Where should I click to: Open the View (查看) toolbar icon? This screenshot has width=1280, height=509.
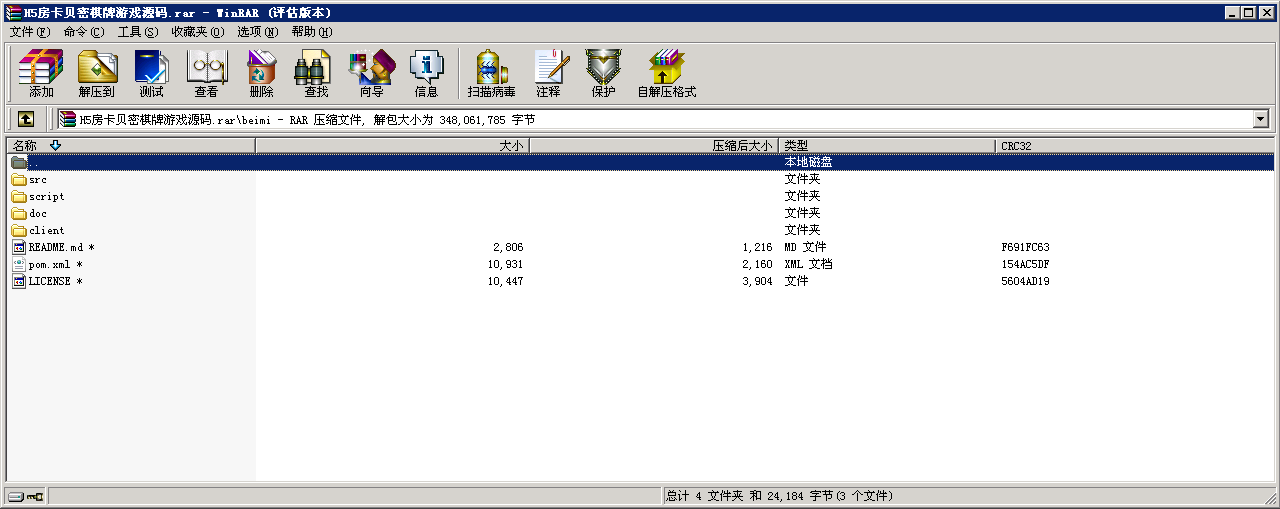click(x=206, y=74)
